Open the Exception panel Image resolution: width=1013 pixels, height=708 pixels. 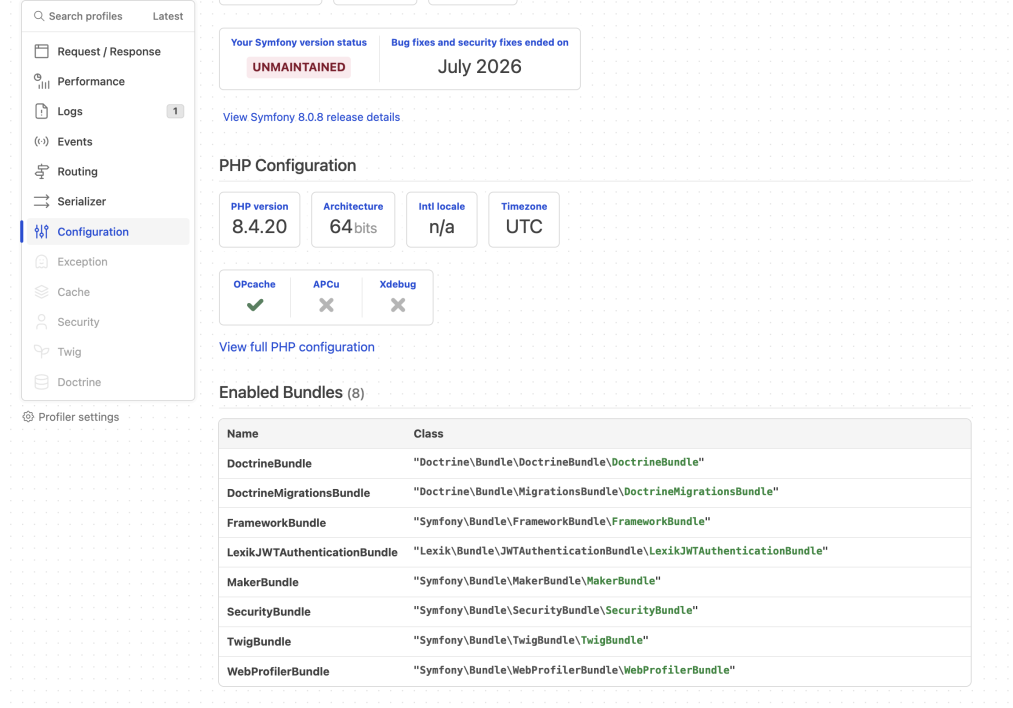(x=108, y=262)
